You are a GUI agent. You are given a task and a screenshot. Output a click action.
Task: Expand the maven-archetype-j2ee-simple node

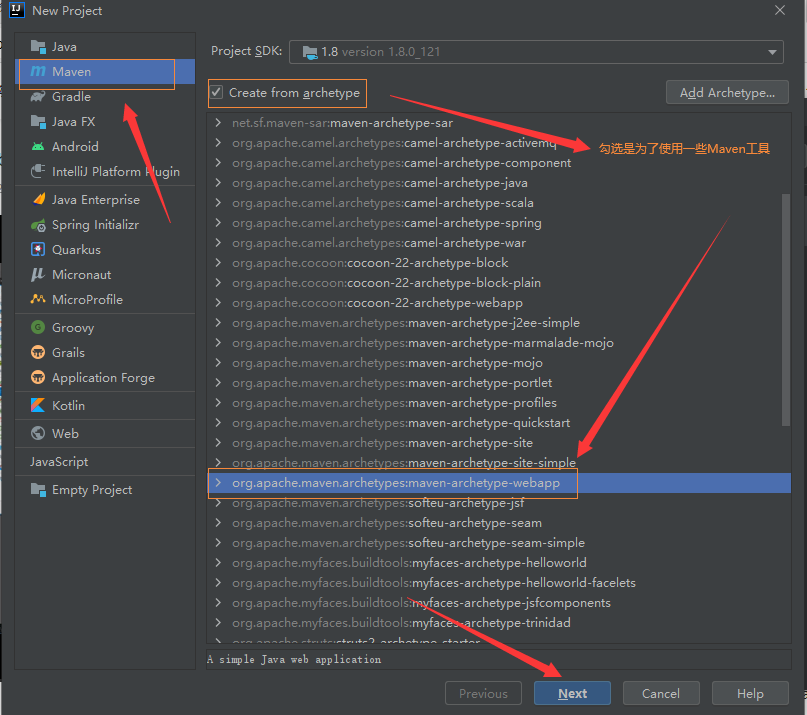coord(218,323)
